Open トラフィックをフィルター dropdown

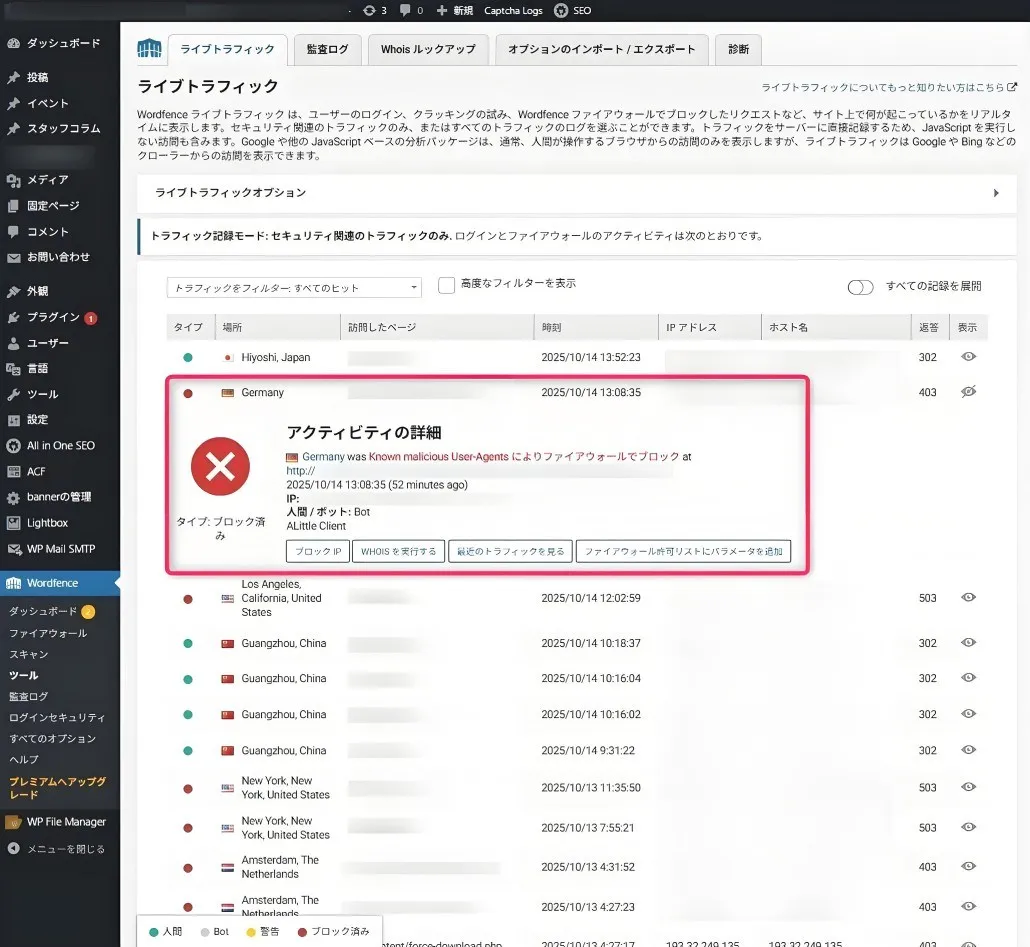click(294, 288)
